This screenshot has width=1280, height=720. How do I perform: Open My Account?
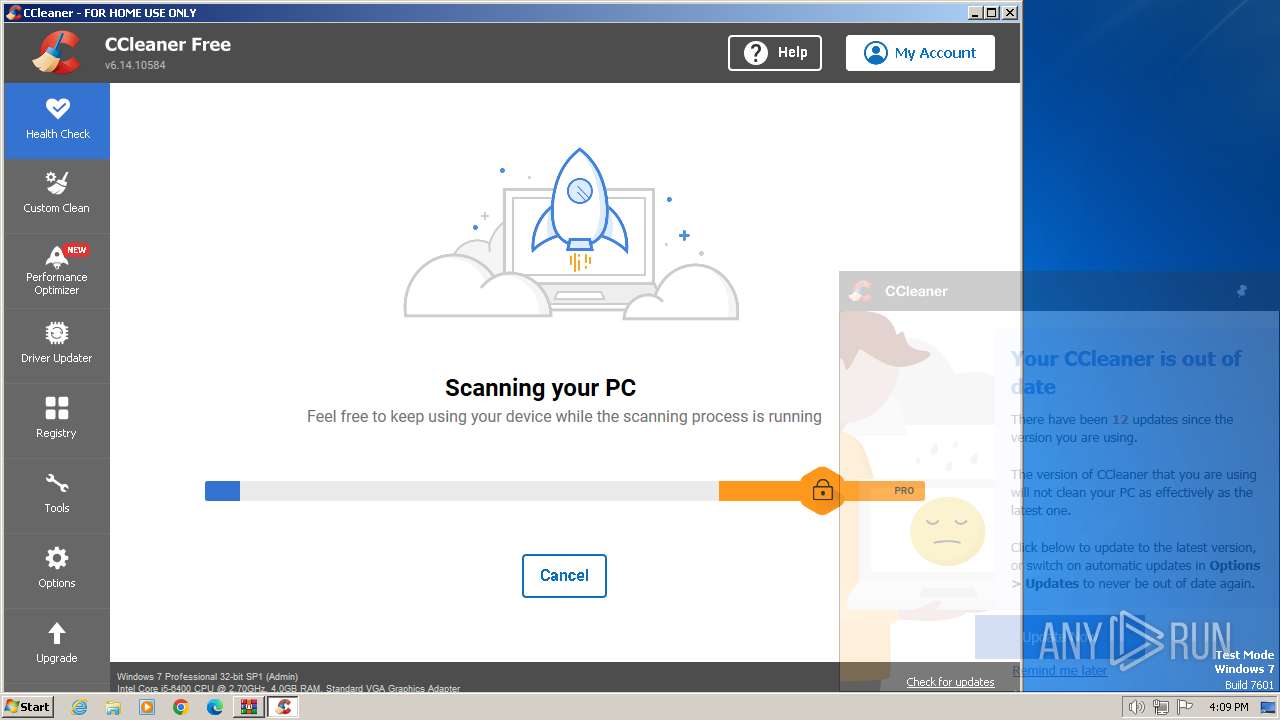click(x=920, y=53)
